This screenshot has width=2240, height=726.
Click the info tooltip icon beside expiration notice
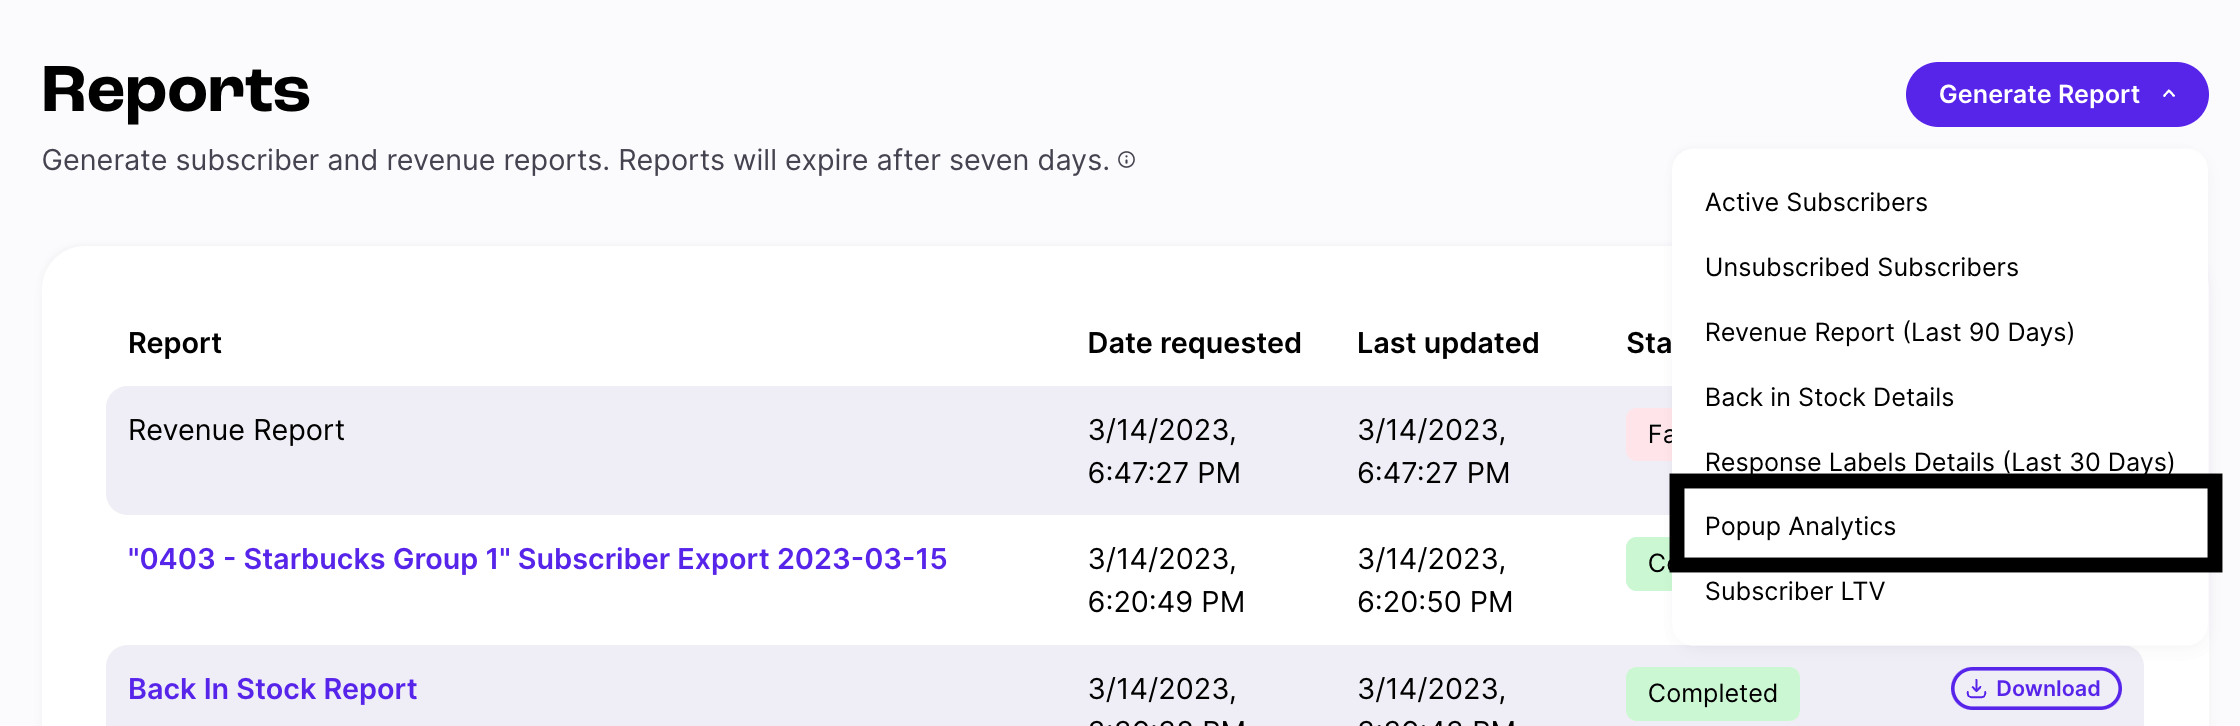[x=1128, y=160]
